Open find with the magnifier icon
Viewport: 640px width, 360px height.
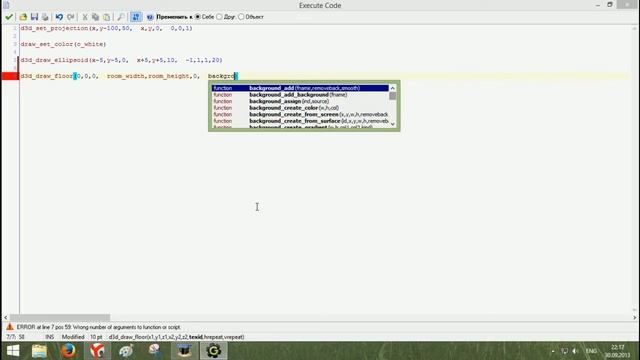point(121,17)
